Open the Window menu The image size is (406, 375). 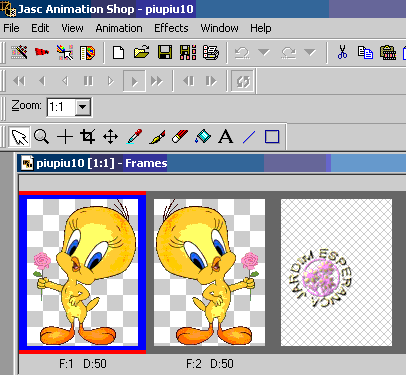219,28
